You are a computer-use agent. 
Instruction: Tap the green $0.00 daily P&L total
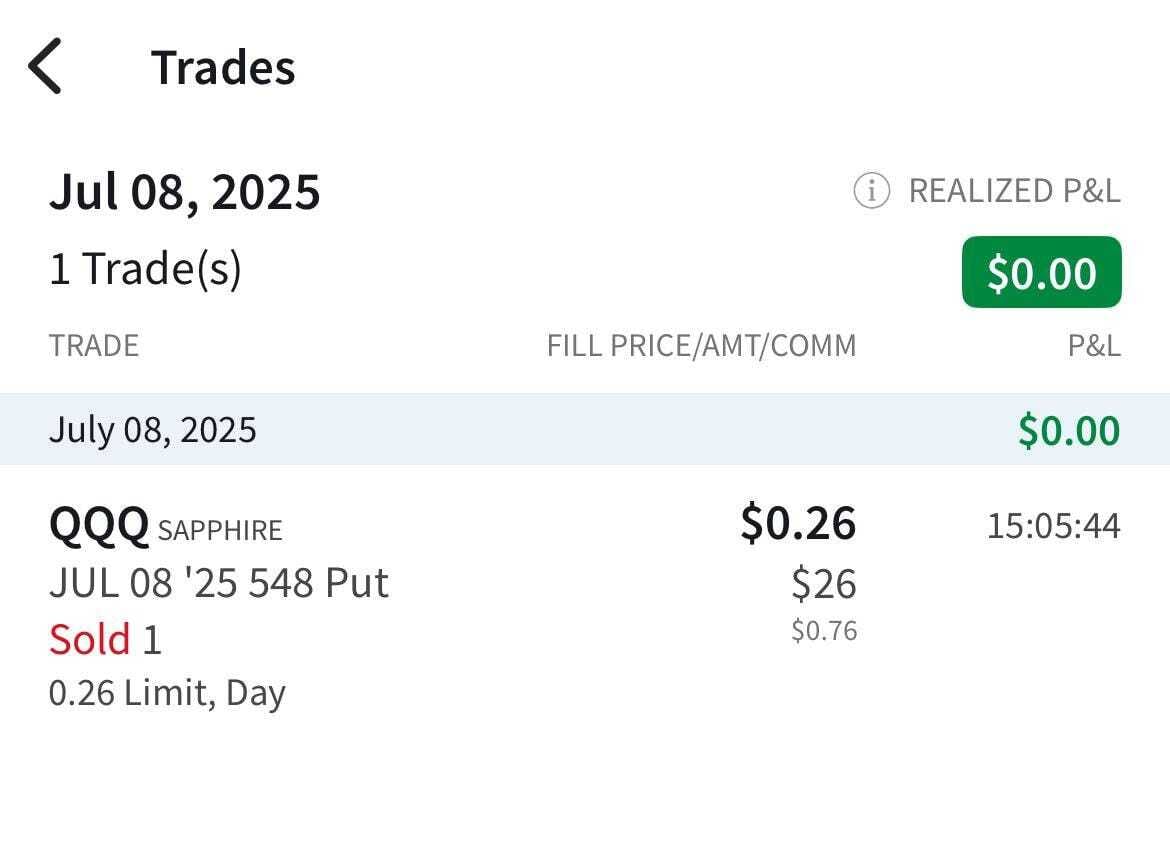point(1069,430)
